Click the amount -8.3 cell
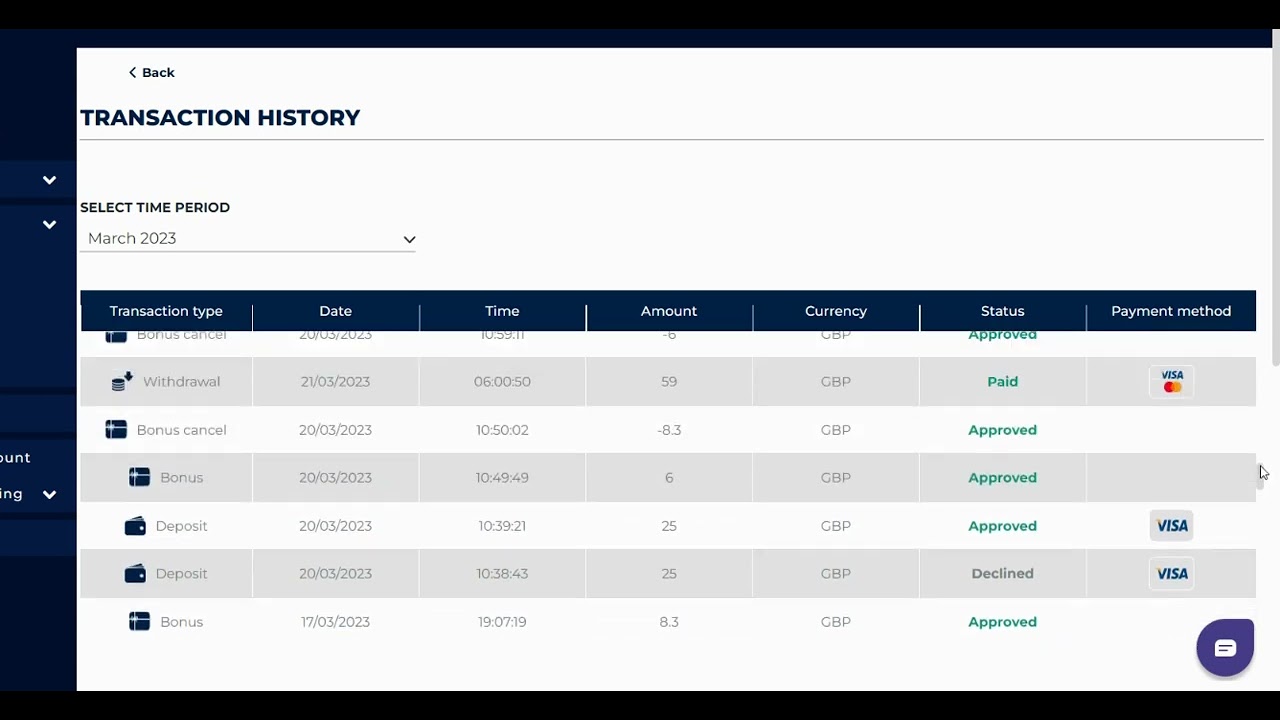The height and width of the screenshot is (720, 1280). coord(669,430)
